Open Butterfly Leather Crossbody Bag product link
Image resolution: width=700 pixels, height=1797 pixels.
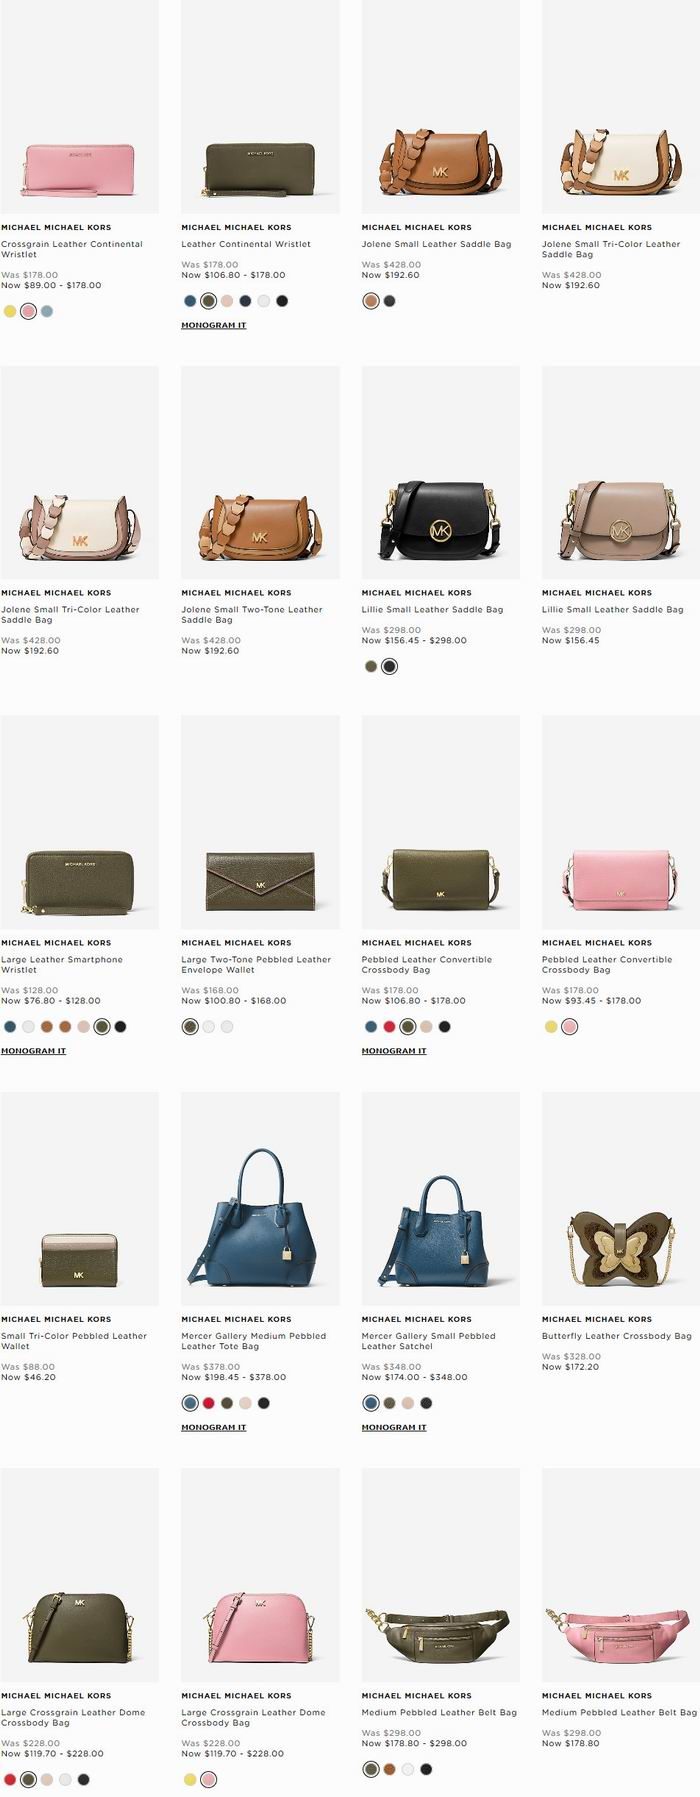click(616, 1336)
